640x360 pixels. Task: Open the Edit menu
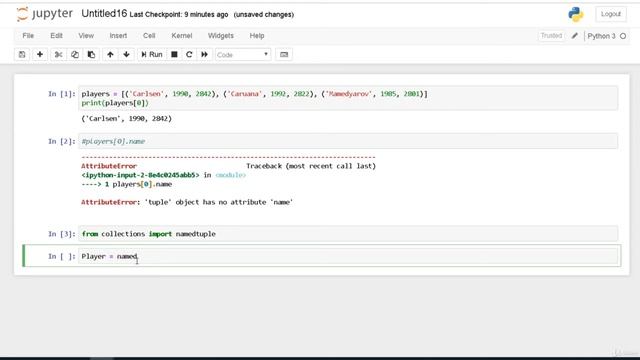(56, 36)
